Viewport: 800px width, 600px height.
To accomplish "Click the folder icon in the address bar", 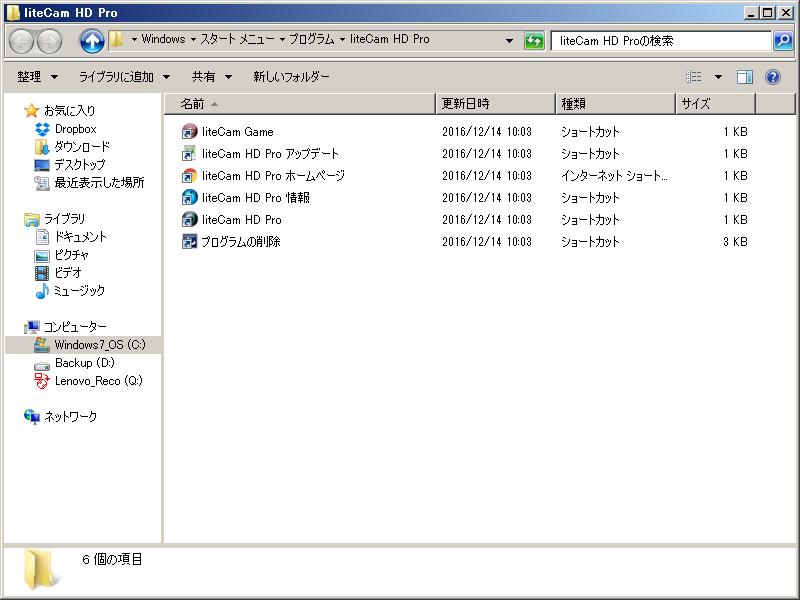I will coord(117,39).
